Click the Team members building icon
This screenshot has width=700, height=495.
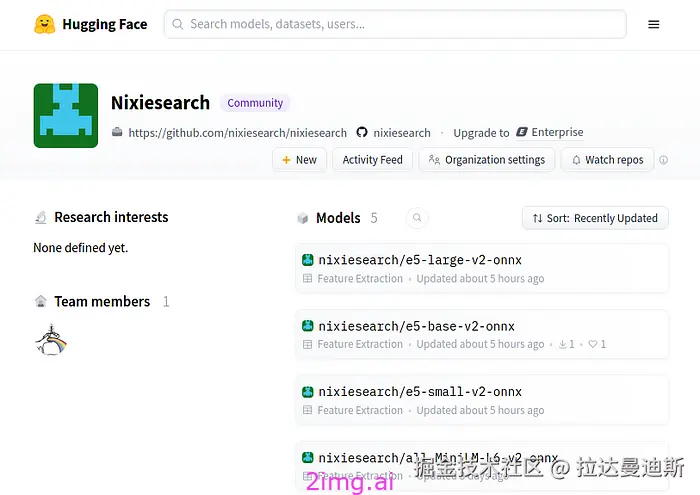point(41,302)
